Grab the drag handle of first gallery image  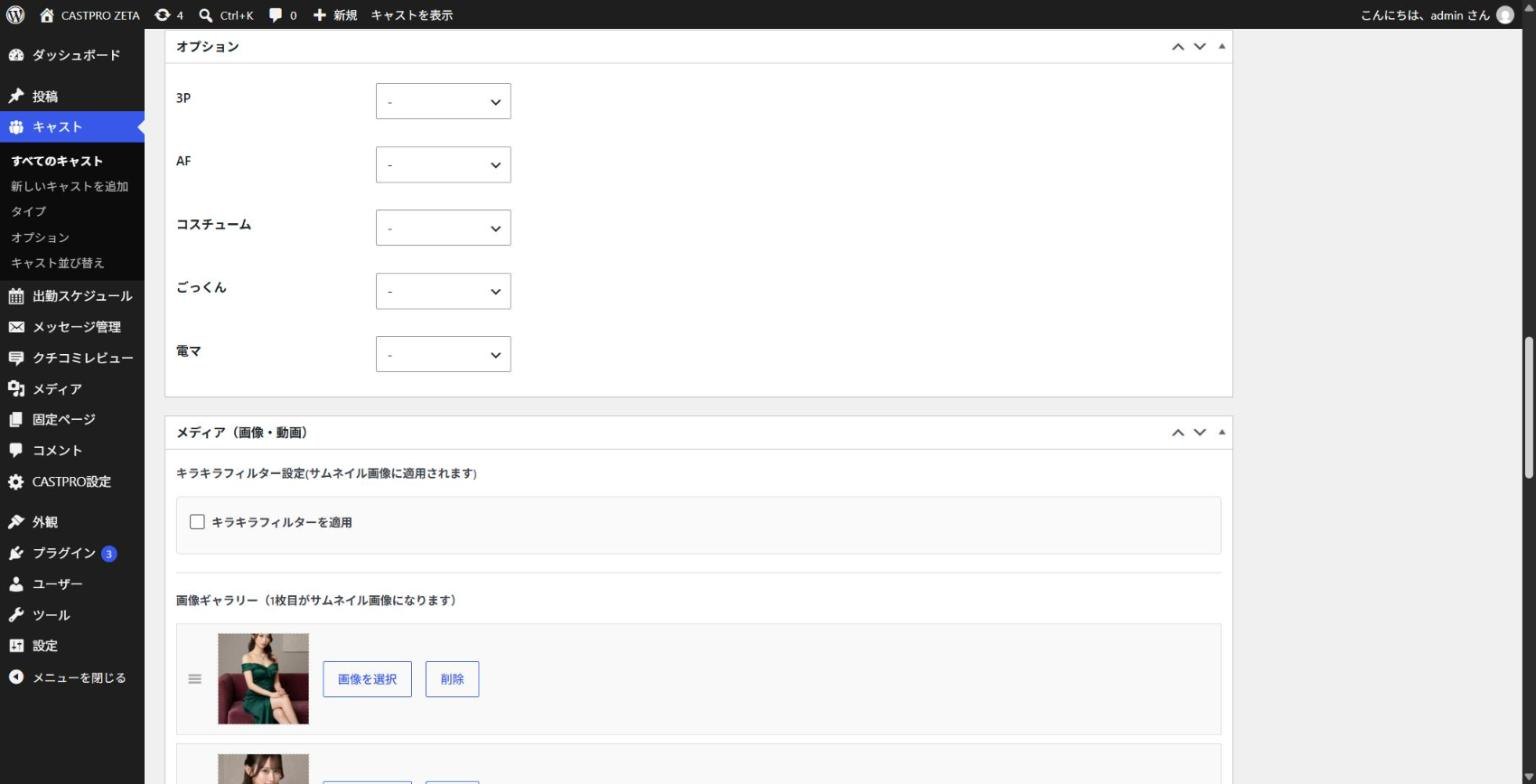pyautogui.click(x=195, y=679)
